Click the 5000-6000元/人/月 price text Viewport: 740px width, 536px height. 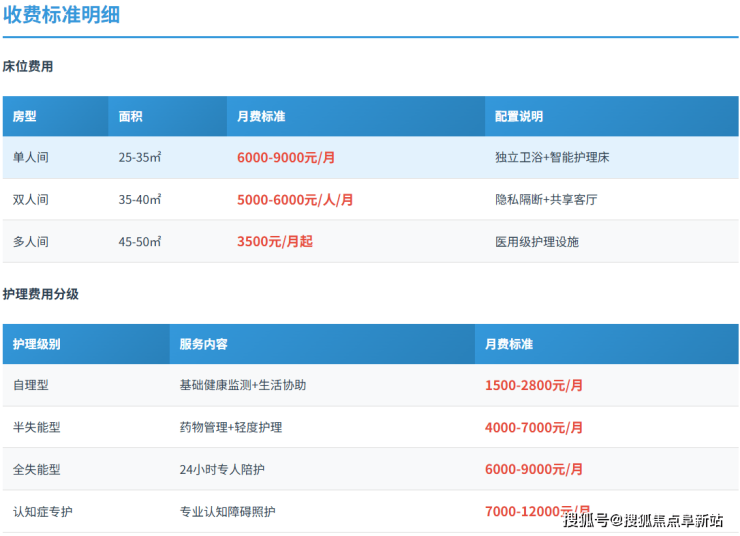[x=295, y=200]
